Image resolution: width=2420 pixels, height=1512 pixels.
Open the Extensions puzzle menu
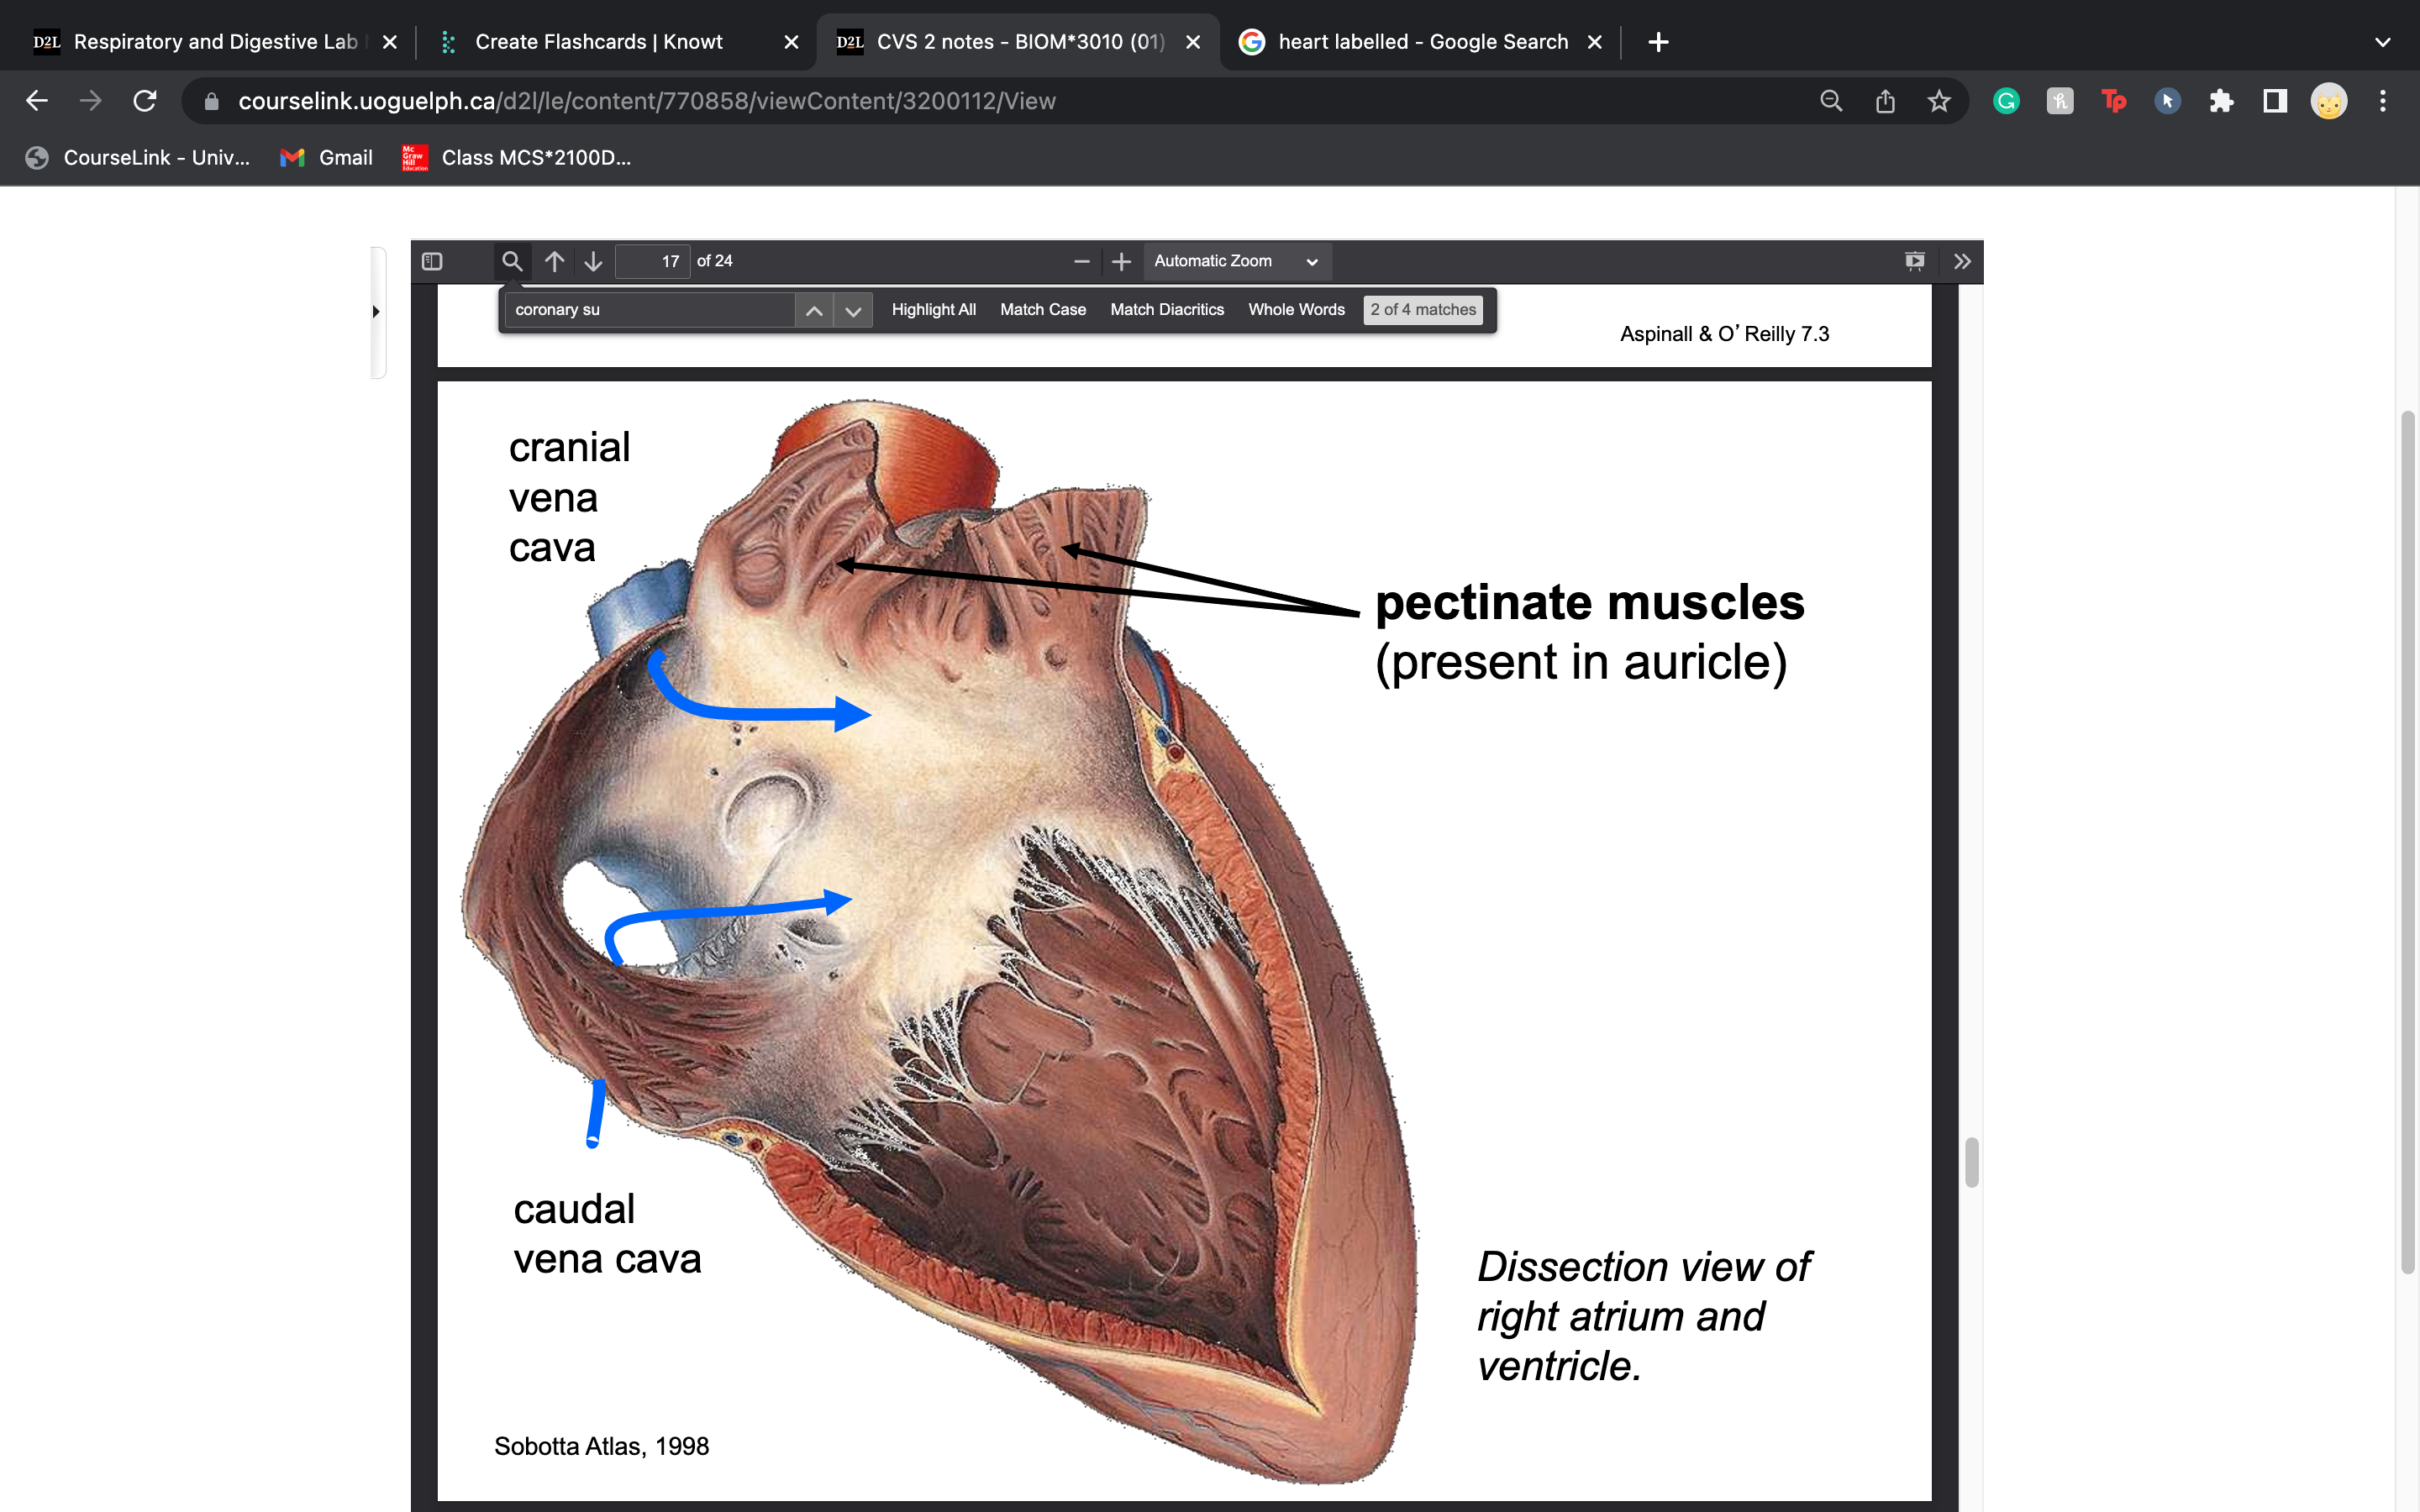[x=2221, y=101]
